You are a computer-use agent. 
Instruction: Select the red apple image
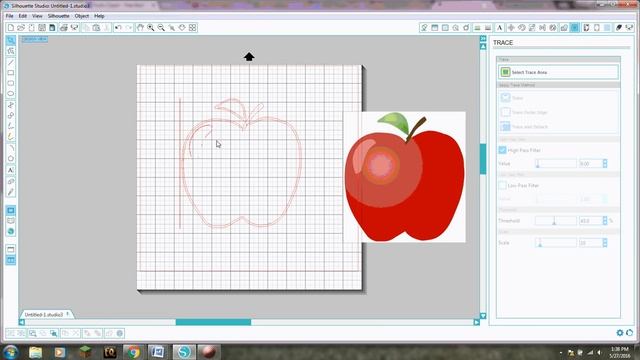404,177
